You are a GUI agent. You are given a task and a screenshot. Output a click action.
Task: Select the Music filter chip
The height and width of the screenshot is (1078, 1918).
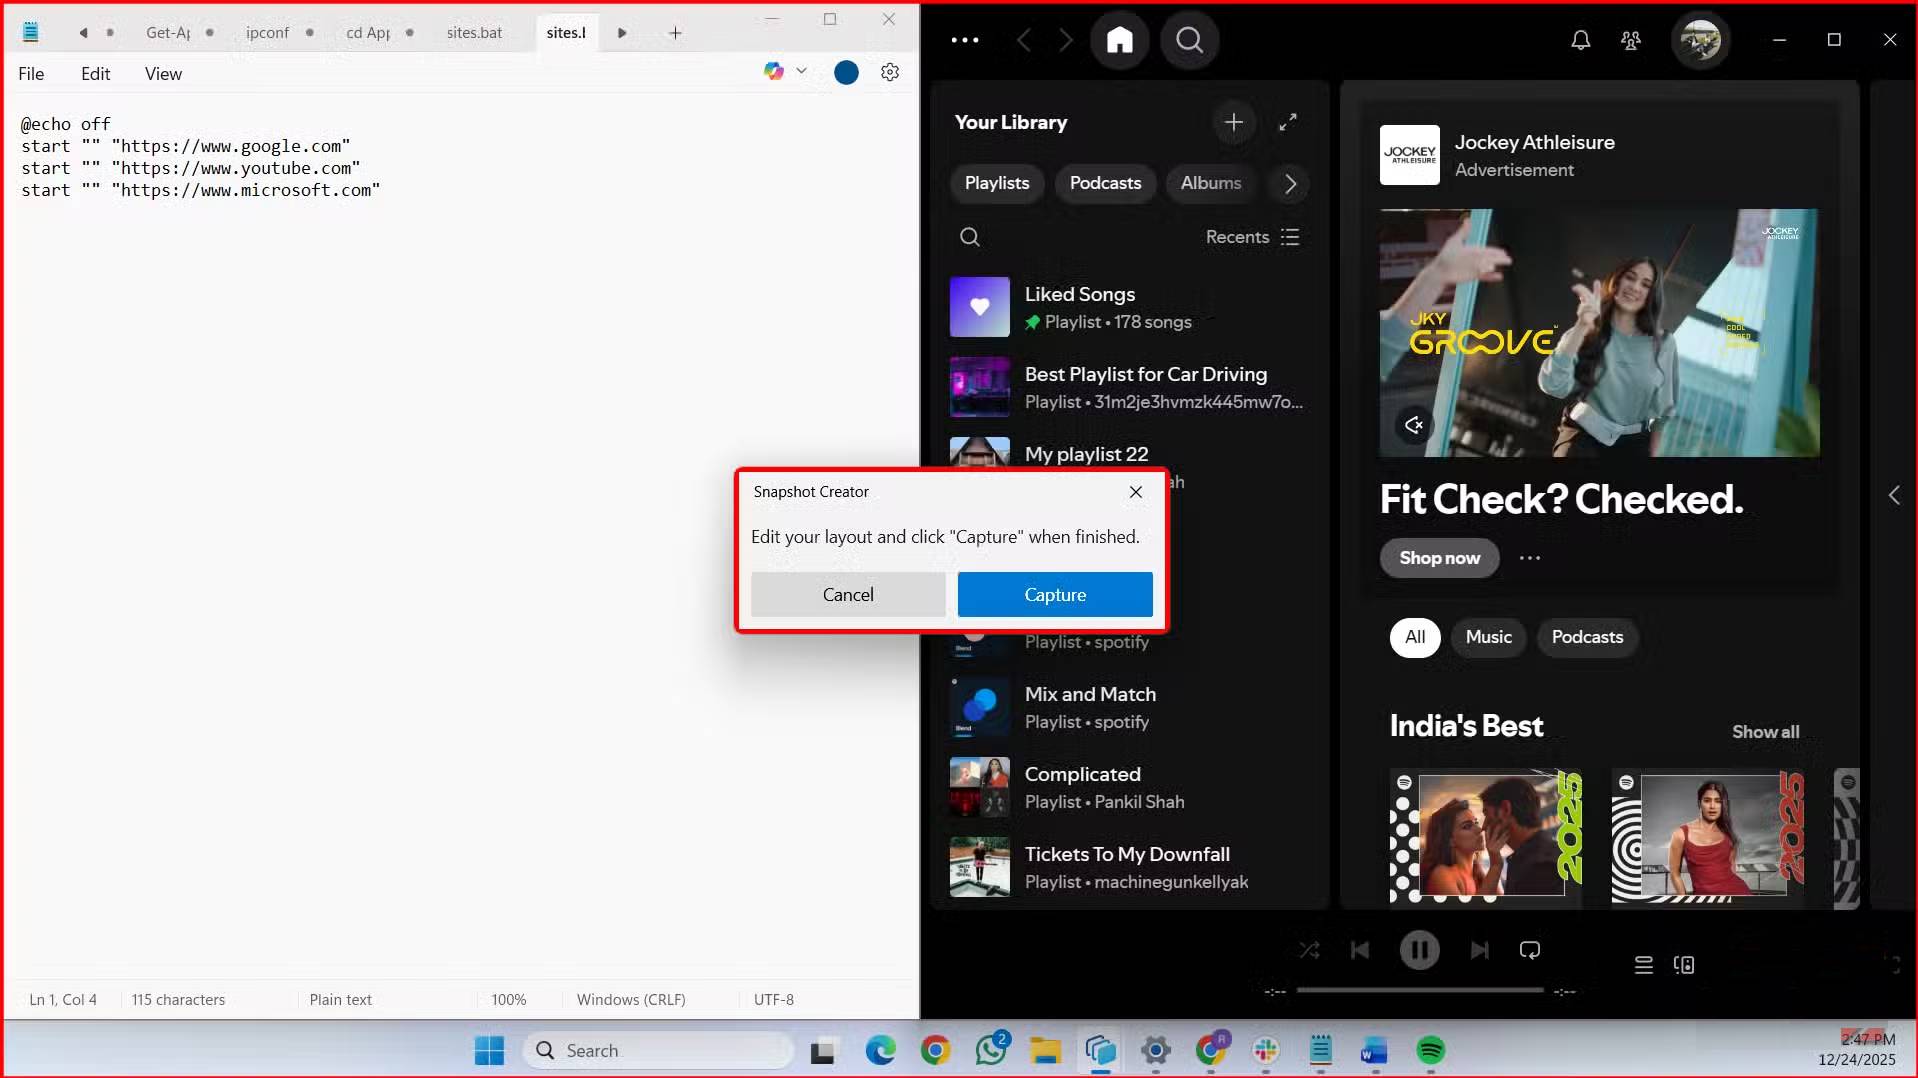tap(1488, 637)
